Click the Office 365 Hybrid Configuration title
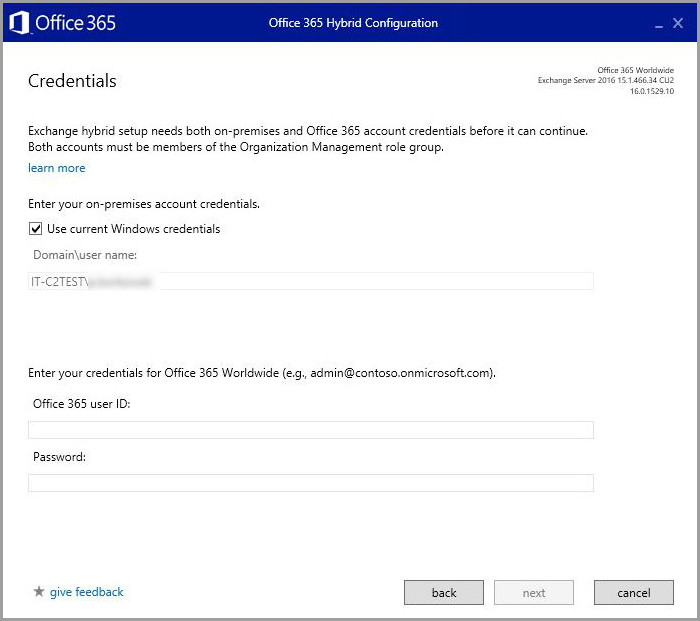Image resolution: width=700 pixels, height=621 pixels. (353, 23)
